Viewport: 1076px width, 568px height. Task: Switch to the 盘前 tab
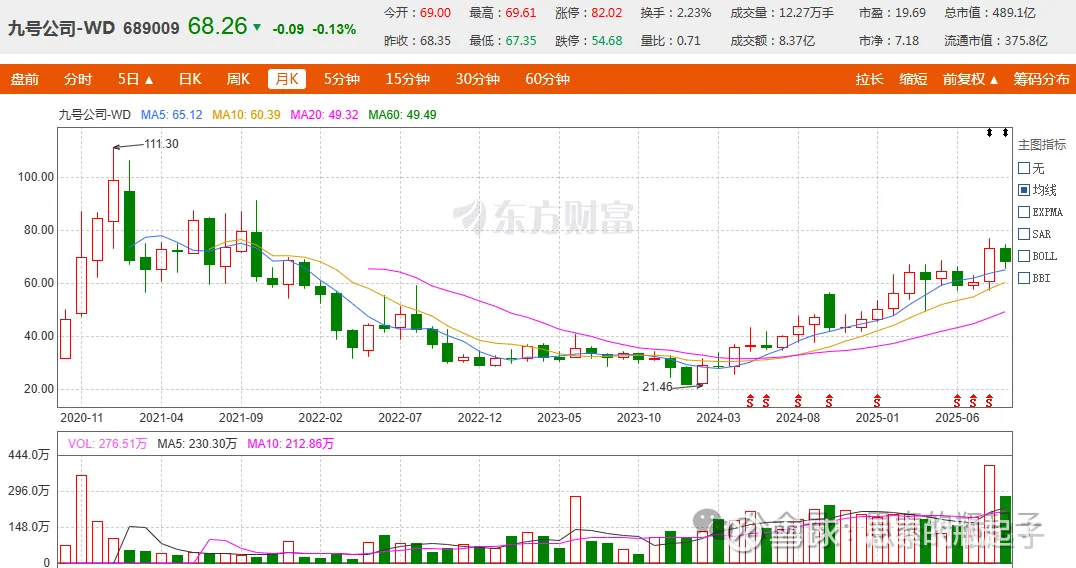click(x=25, y=79)
